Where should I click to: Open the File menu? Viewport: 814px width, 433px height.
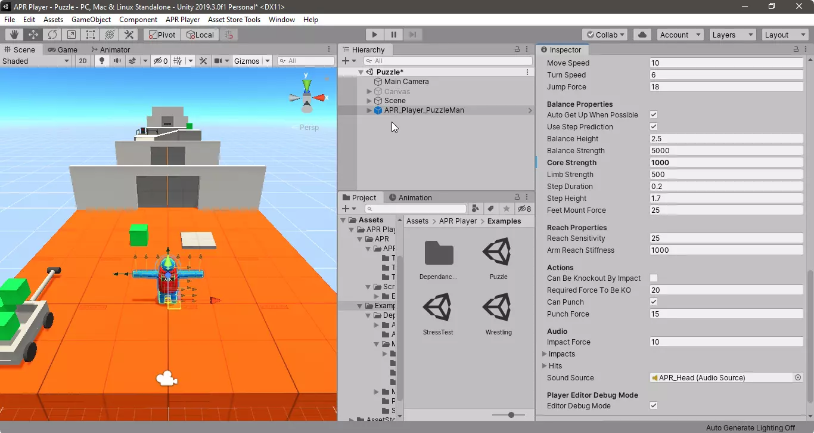pos(10,19)
